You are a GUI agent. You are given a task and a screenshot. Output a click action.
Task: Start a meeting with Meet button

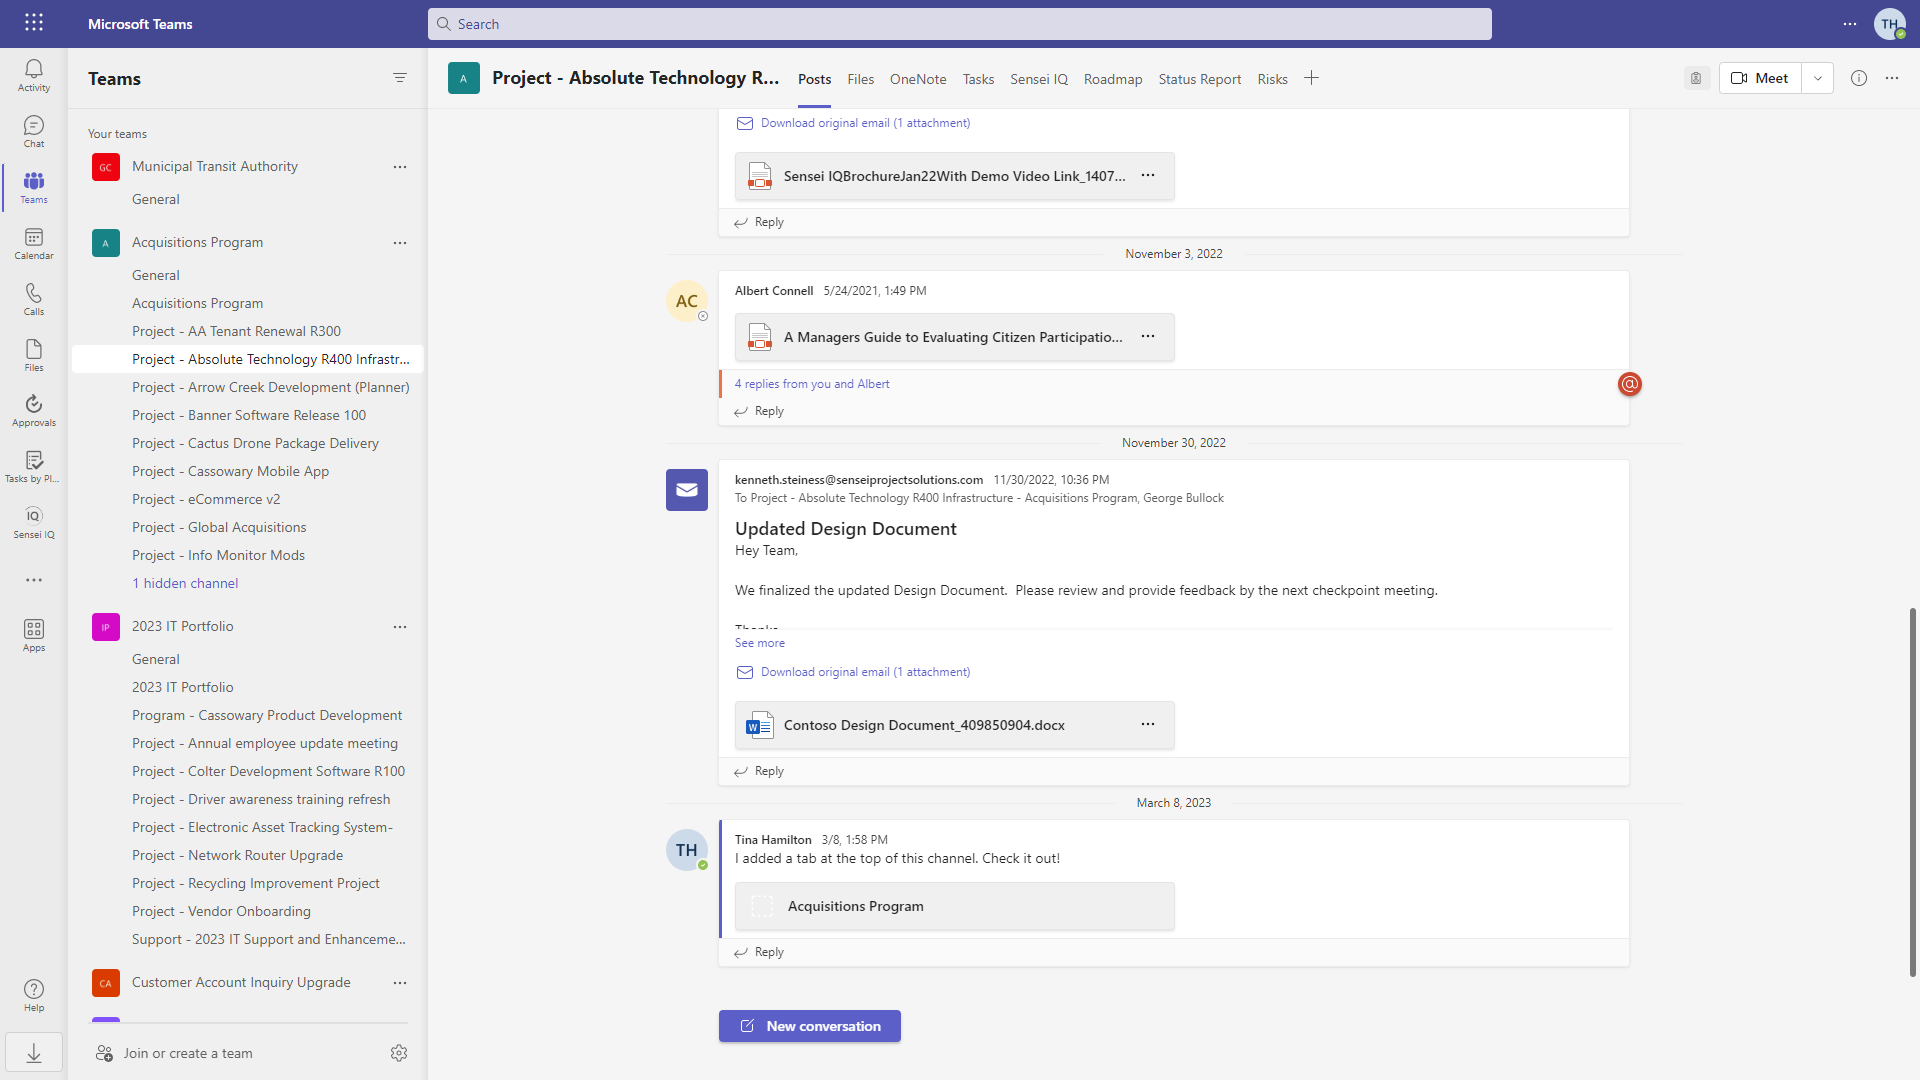[1760, 78]
